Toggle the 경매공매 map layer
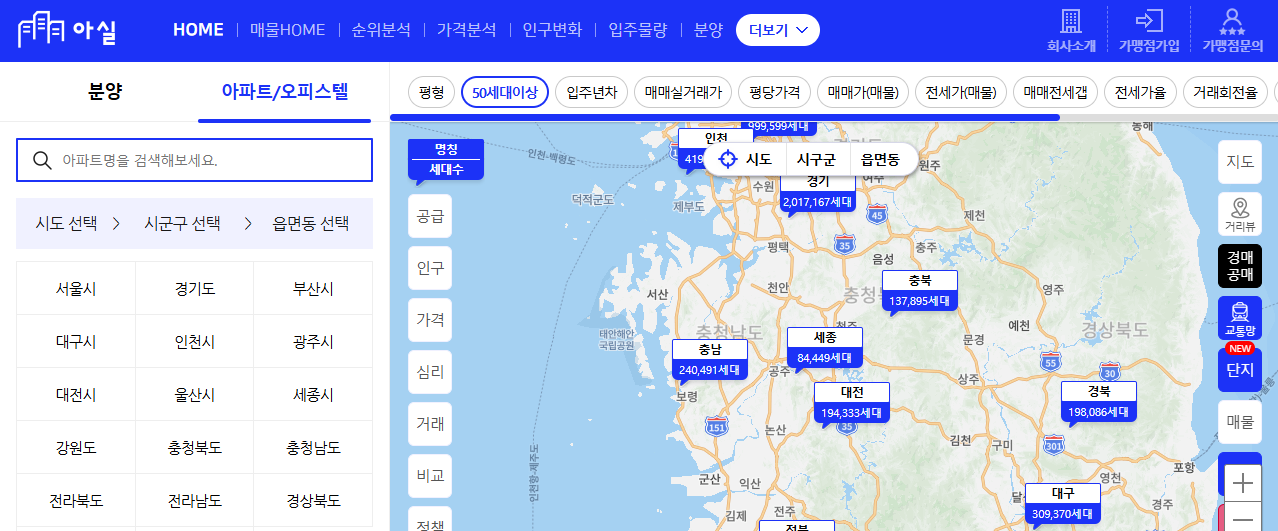Screen dimensions: 1278x531 (x=1240, y=265)
